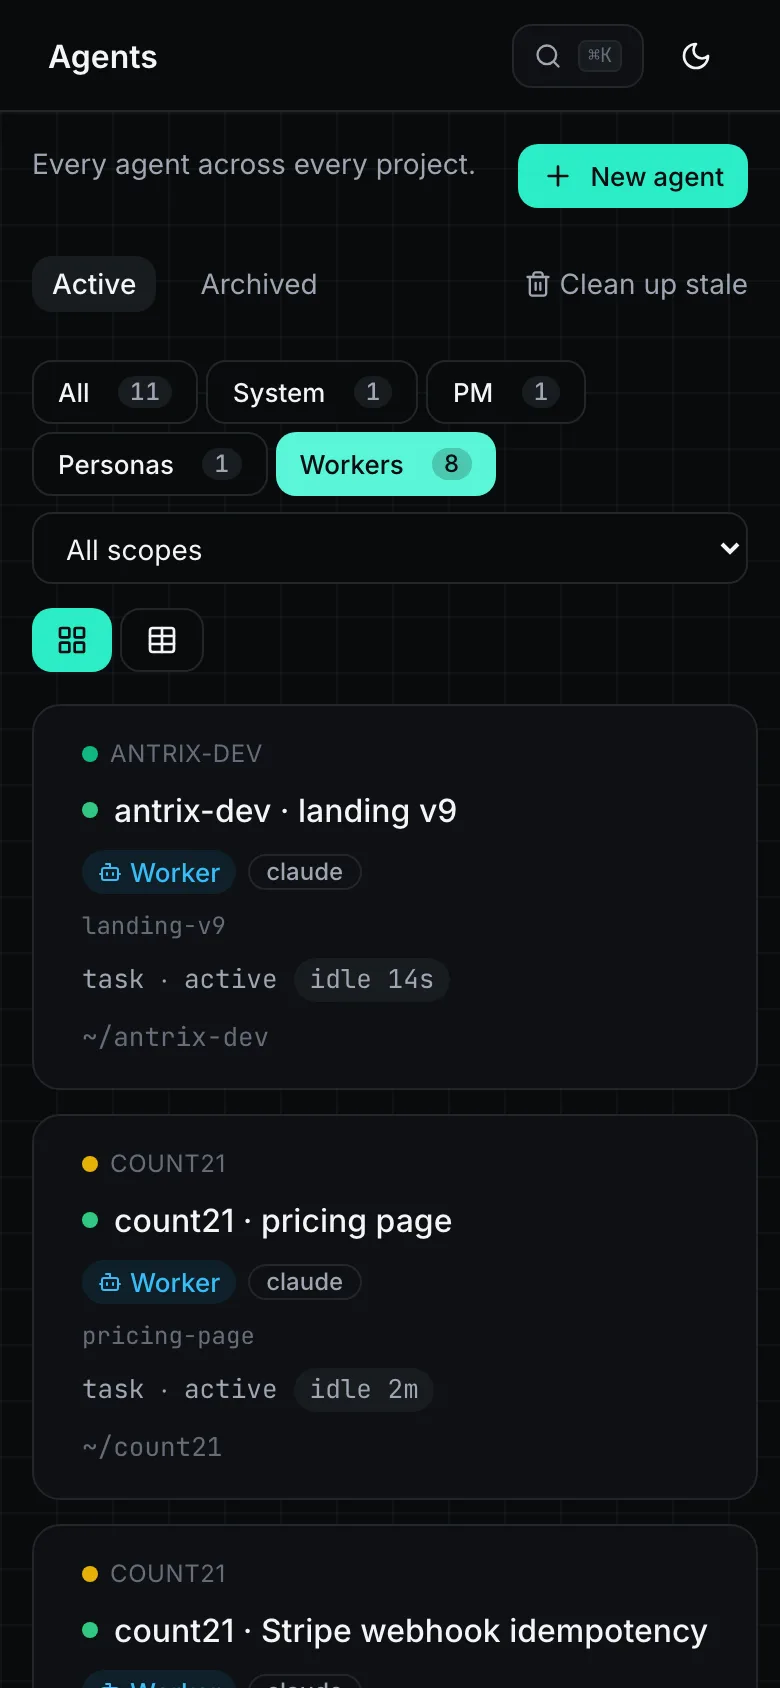This screenshot has height=1688, width=780.
Task: Toggle dark mode with moon icon
Action: 696,56
